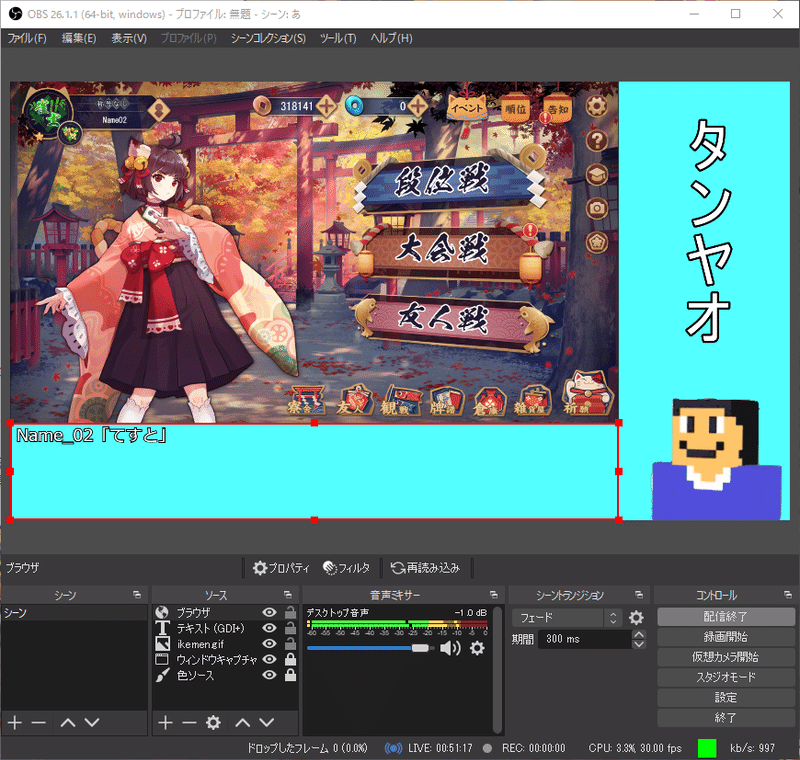Screen dimensions: 800x760
Task: Move scene up with arrow icon
Action: (68, 722)
